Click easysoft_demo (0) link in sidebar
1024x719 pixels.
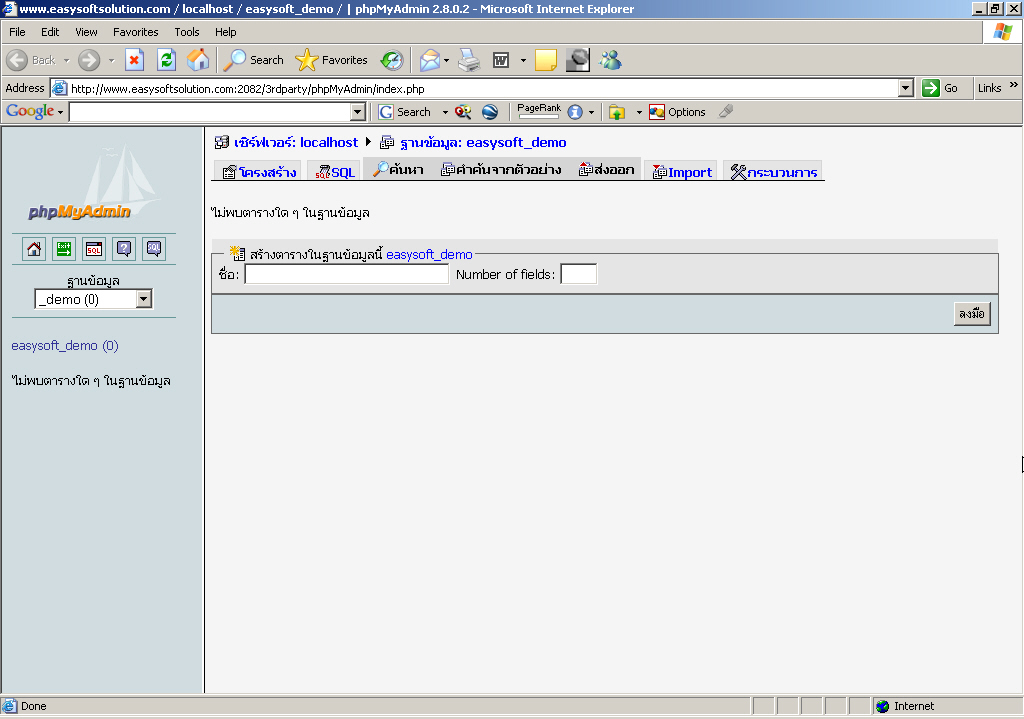coord(65,345)
